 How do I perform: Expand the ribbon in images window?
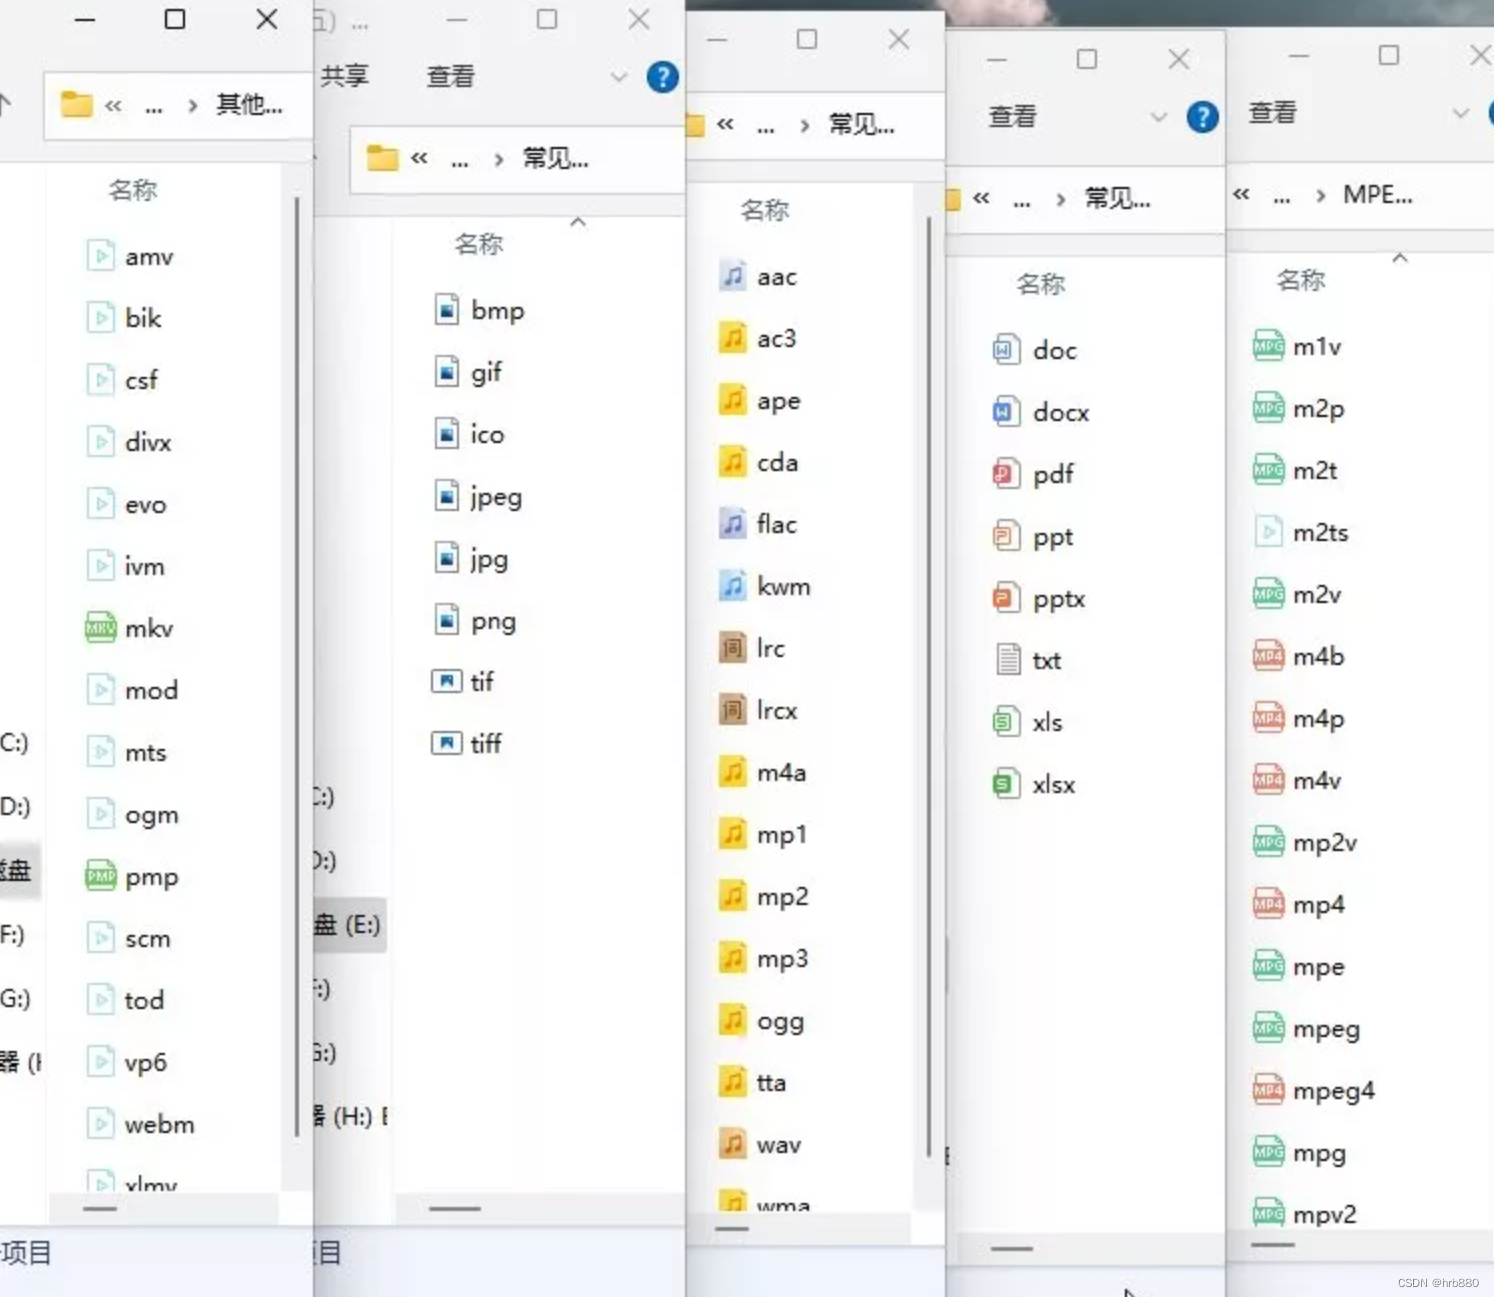point(619,77)
